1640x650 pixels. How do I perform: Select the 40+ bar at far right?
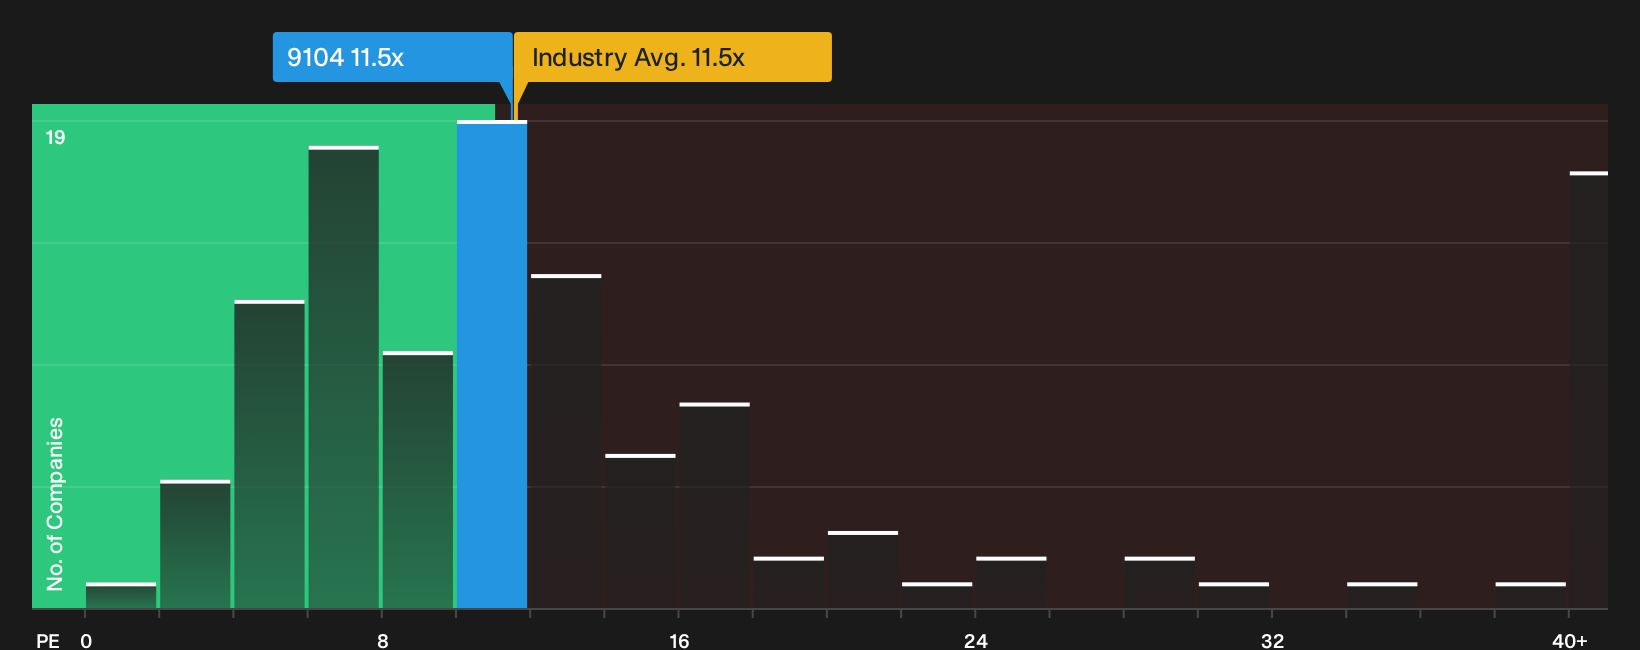[x=1589, y=390]
